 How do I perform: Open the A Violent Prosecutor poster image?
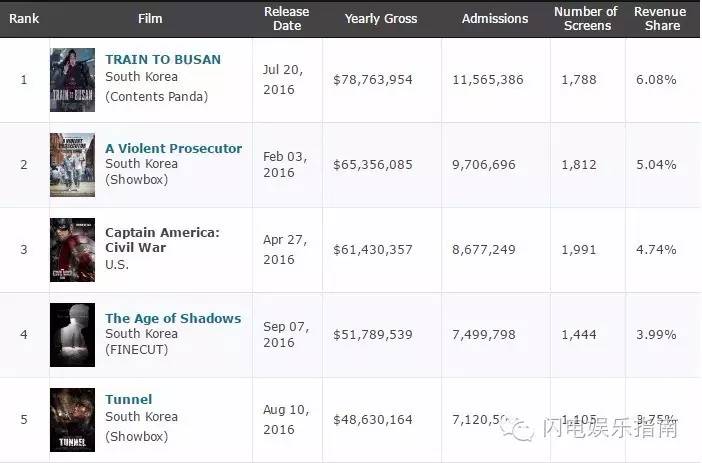72,165
